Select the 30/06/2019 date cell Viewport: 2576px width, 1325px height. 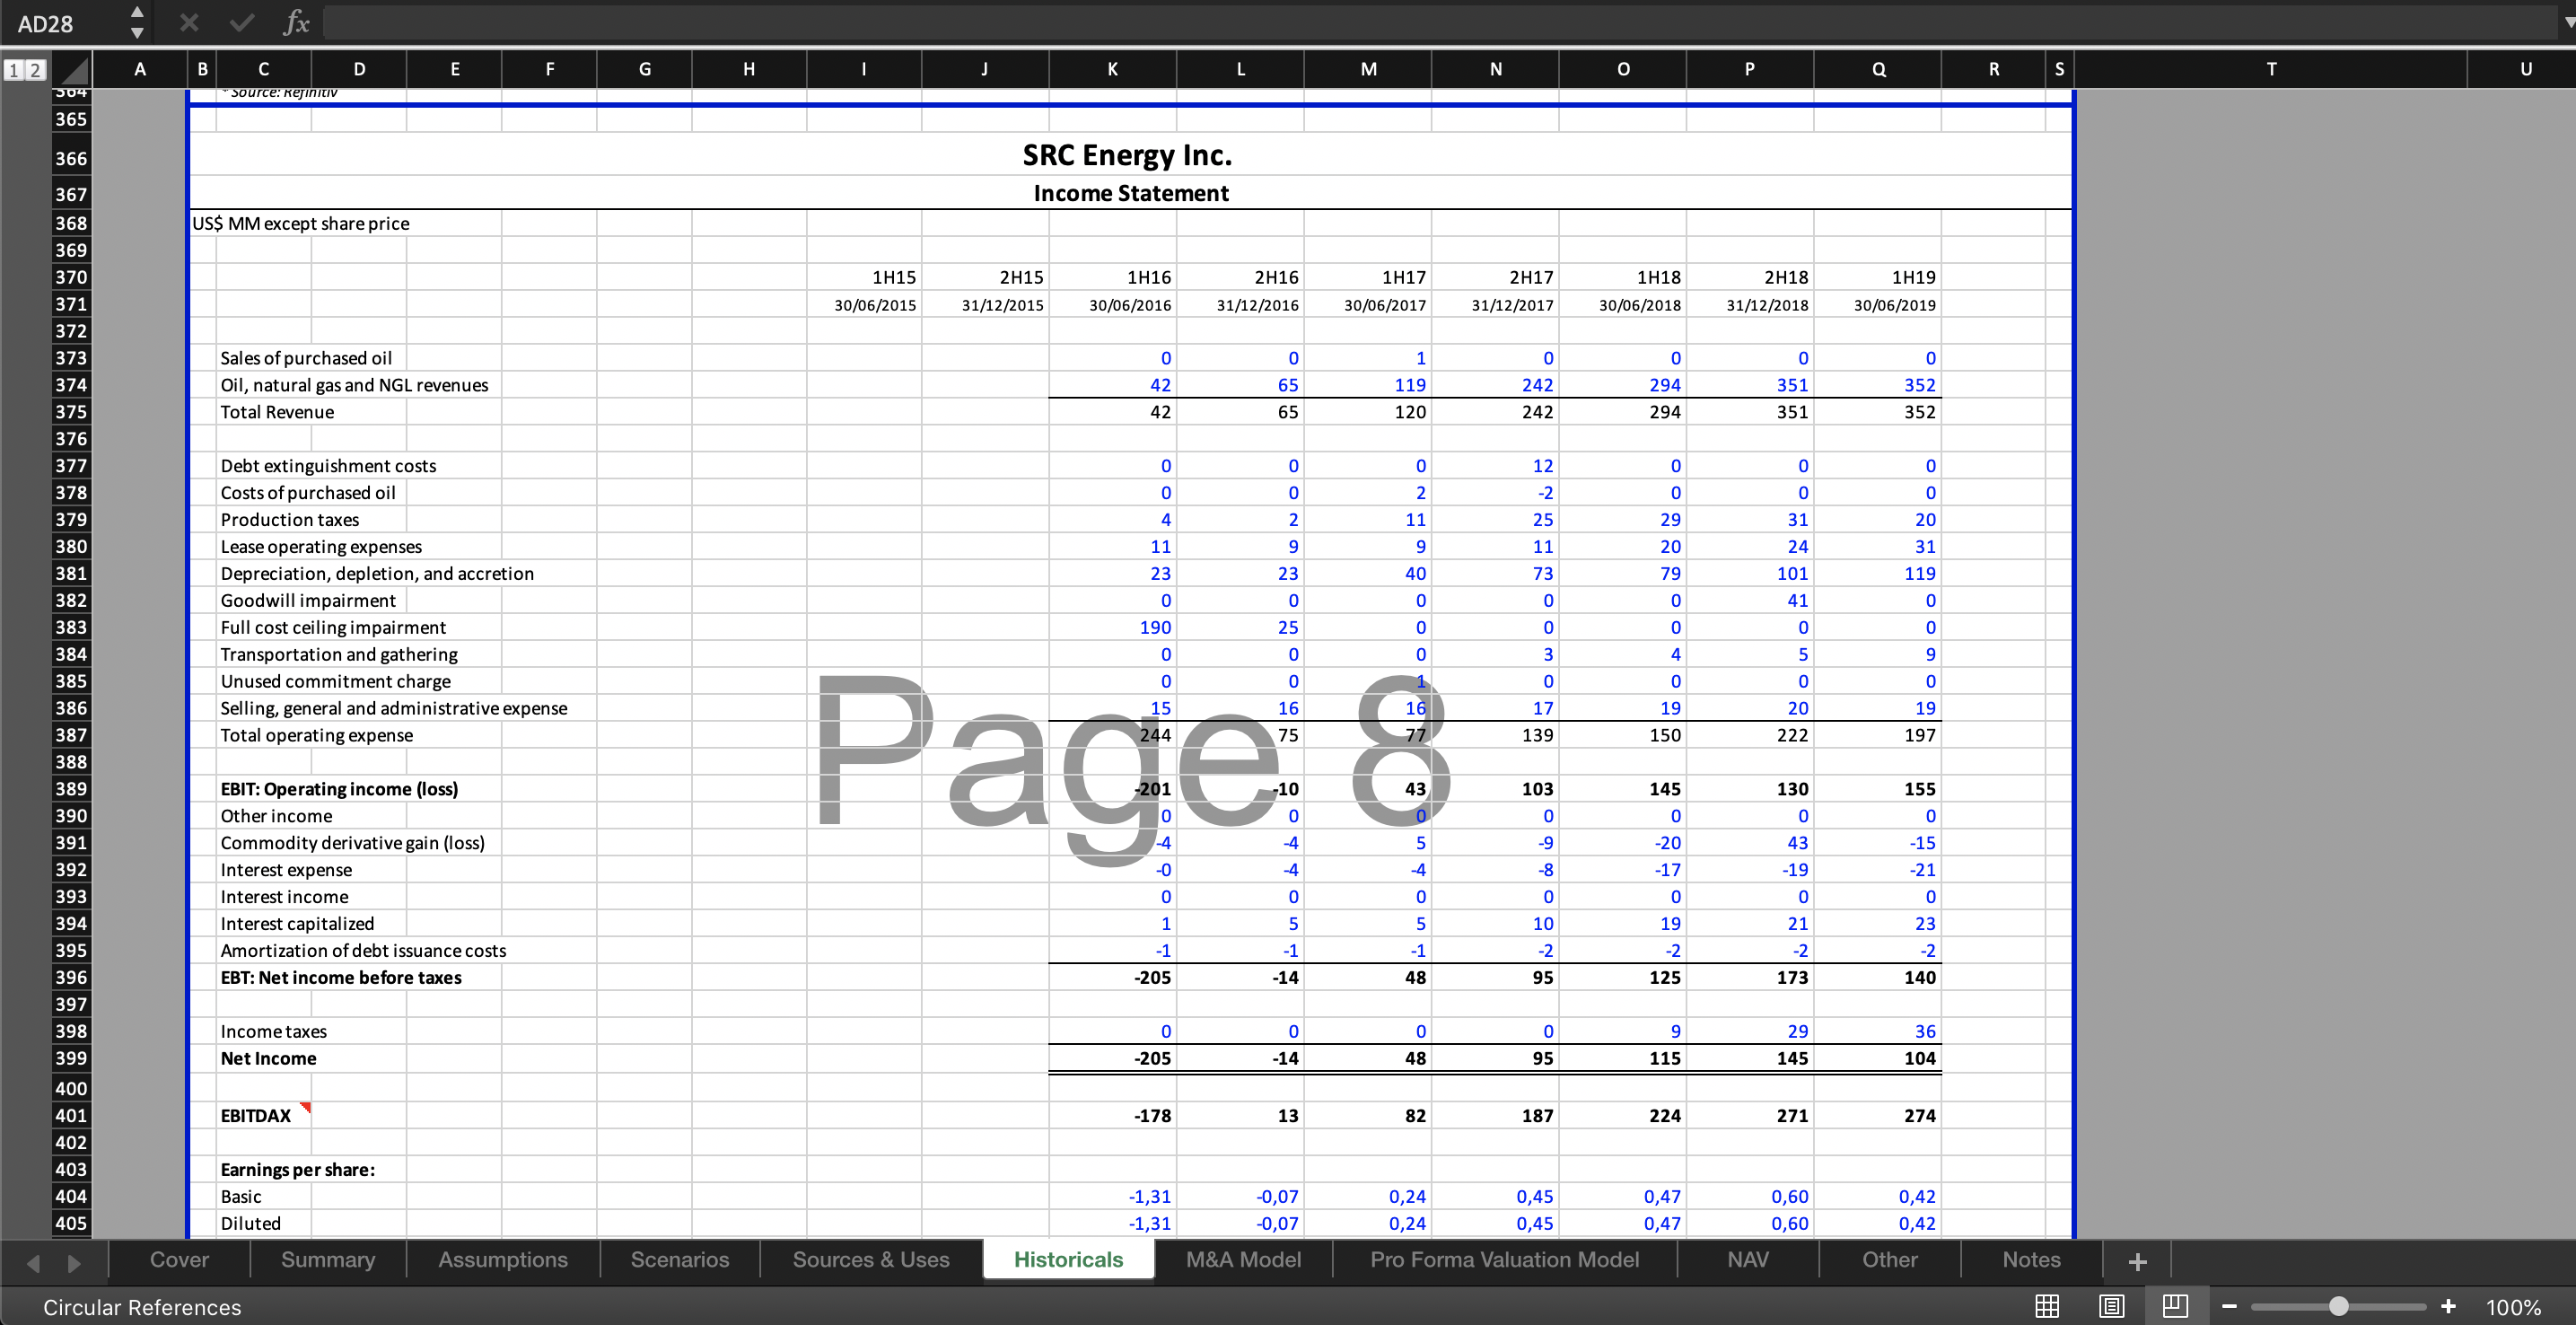tap(1877, 304)
